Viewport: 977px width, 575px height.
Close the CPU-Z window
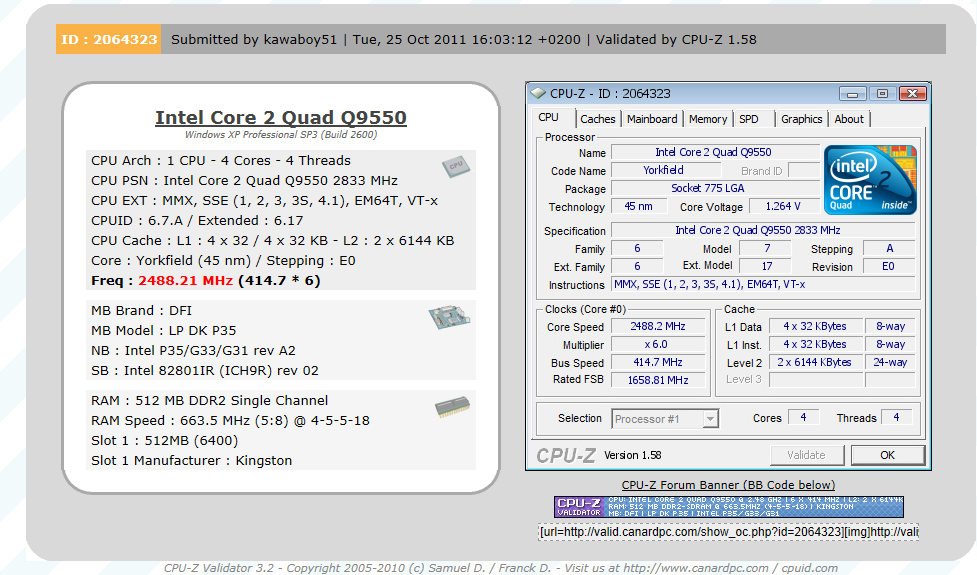pos(912,93)
